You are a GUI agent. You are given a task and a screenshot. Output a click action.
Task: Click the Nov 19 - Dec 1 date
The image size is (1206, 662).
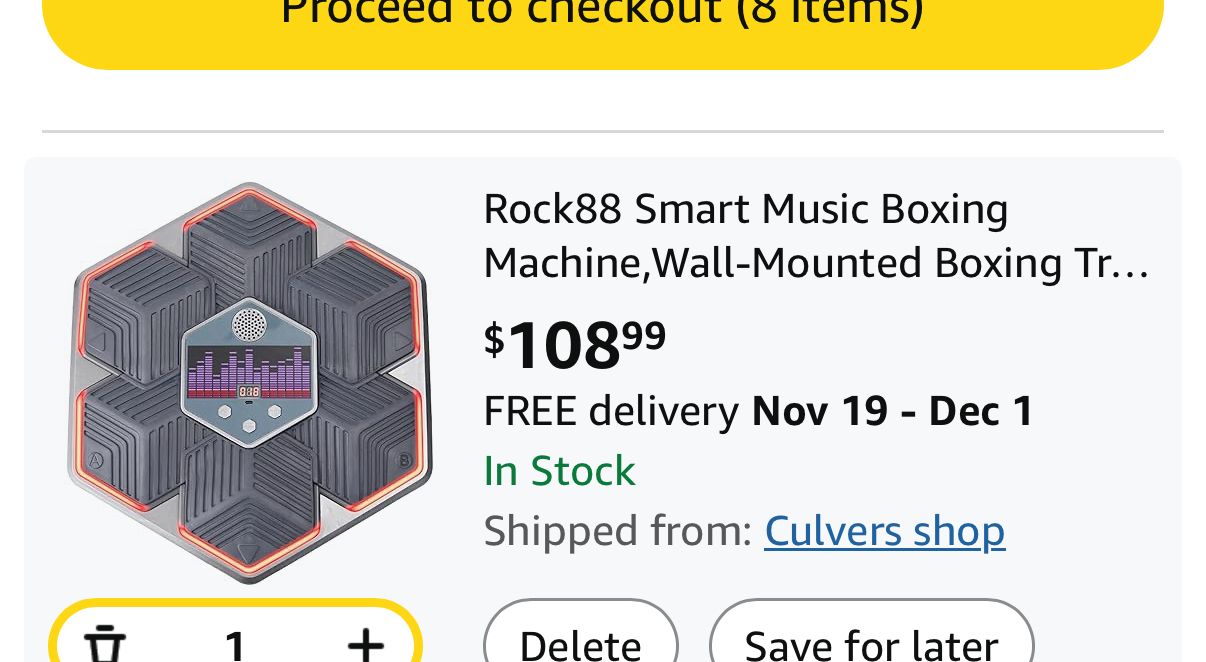click(892, 411)
